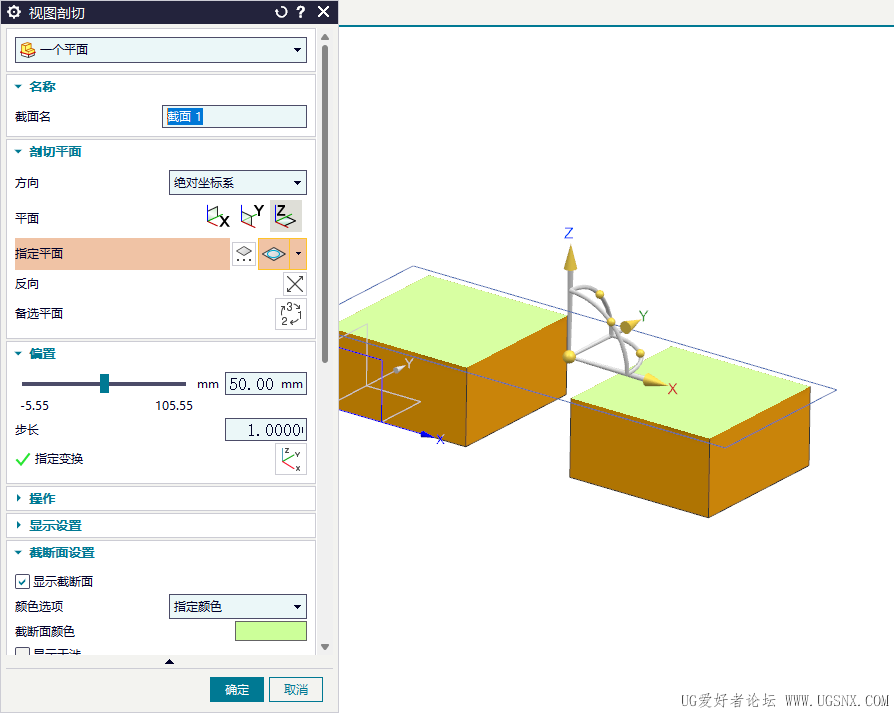Select the X plane orientation icon
Image resolution: width=894 pixels, height=713 pixels.
pyautogui.click(x=217, y=216)
